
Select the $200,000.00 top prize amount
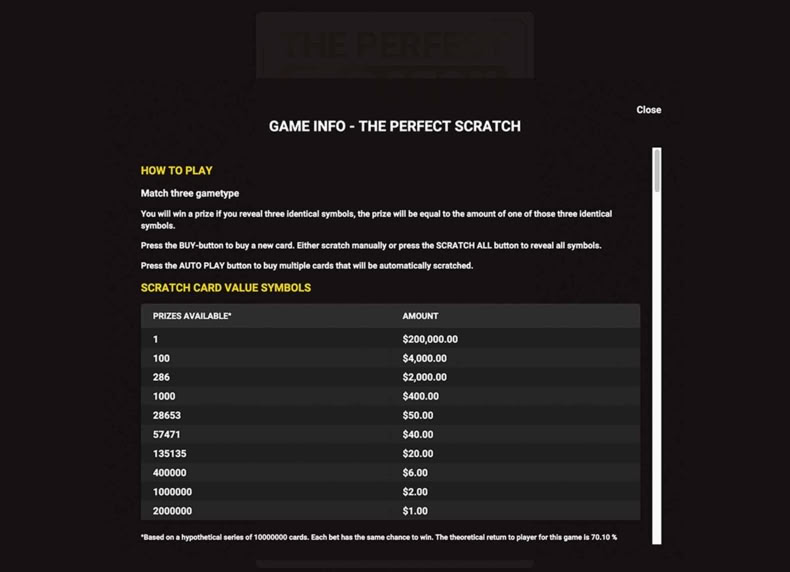coord(430,339)
